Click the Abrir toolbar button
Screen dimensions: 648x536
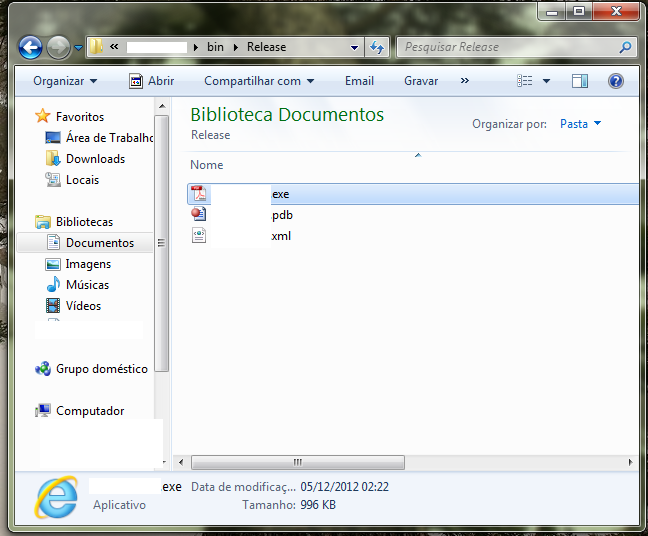tap(152, 81)
